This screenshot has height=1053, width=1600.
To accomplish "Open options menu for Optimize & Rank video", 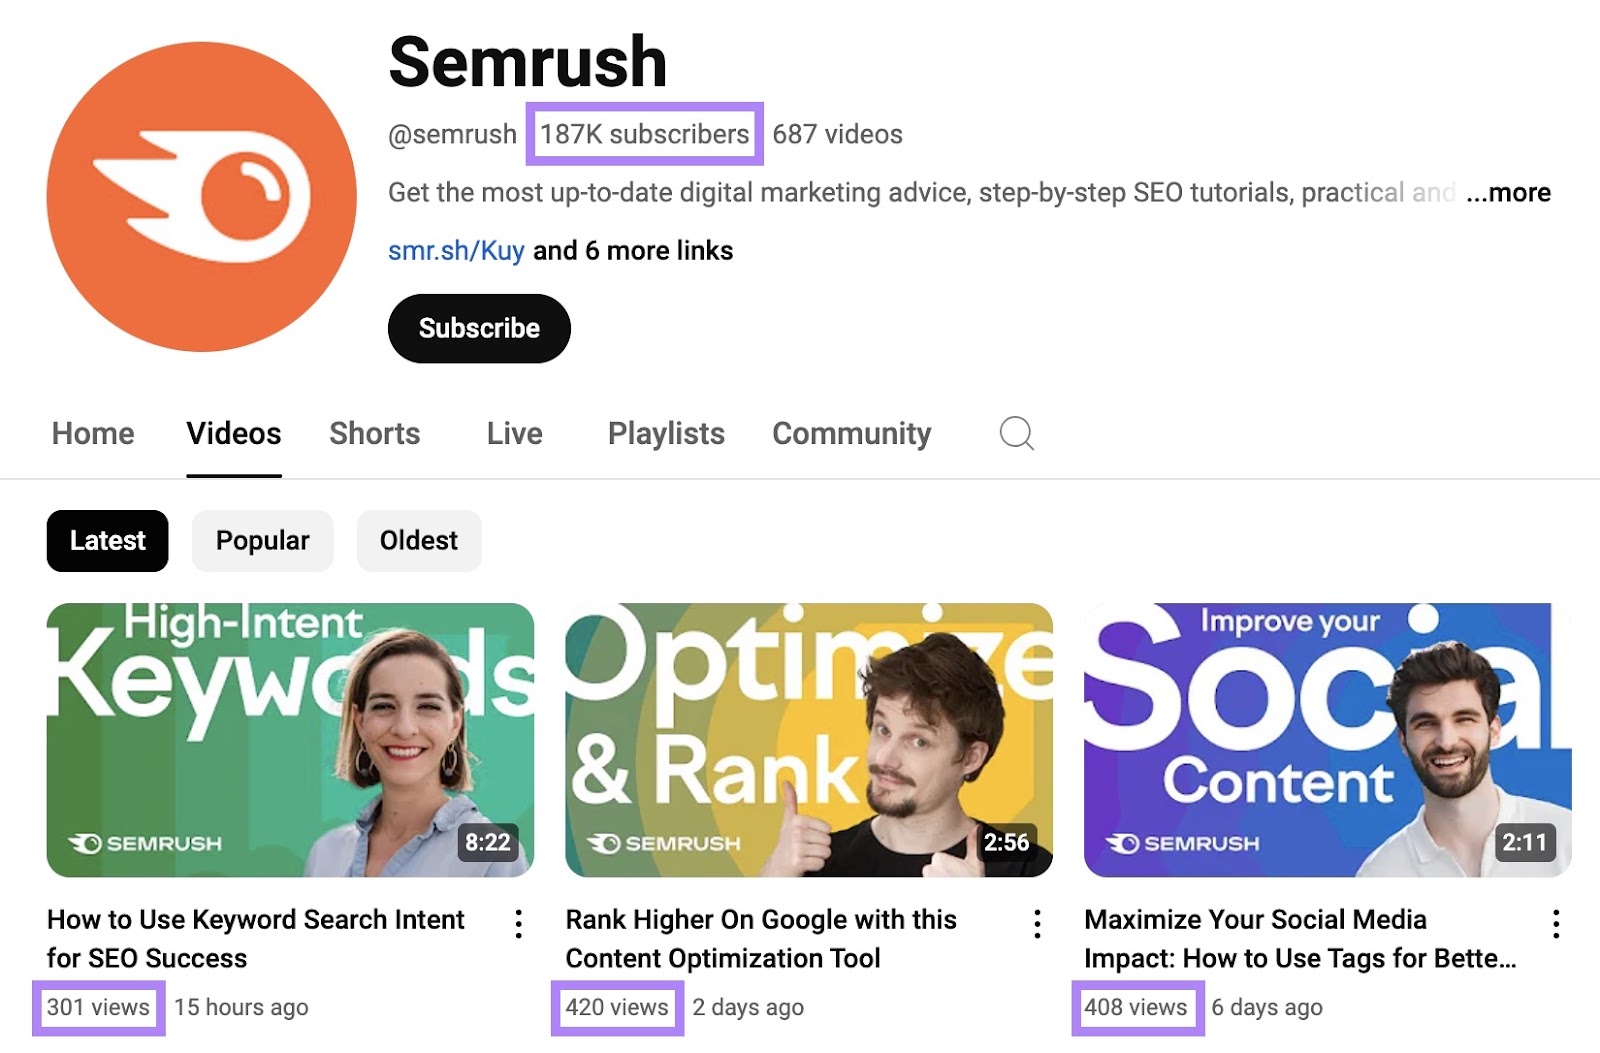I will (1036, 926).
